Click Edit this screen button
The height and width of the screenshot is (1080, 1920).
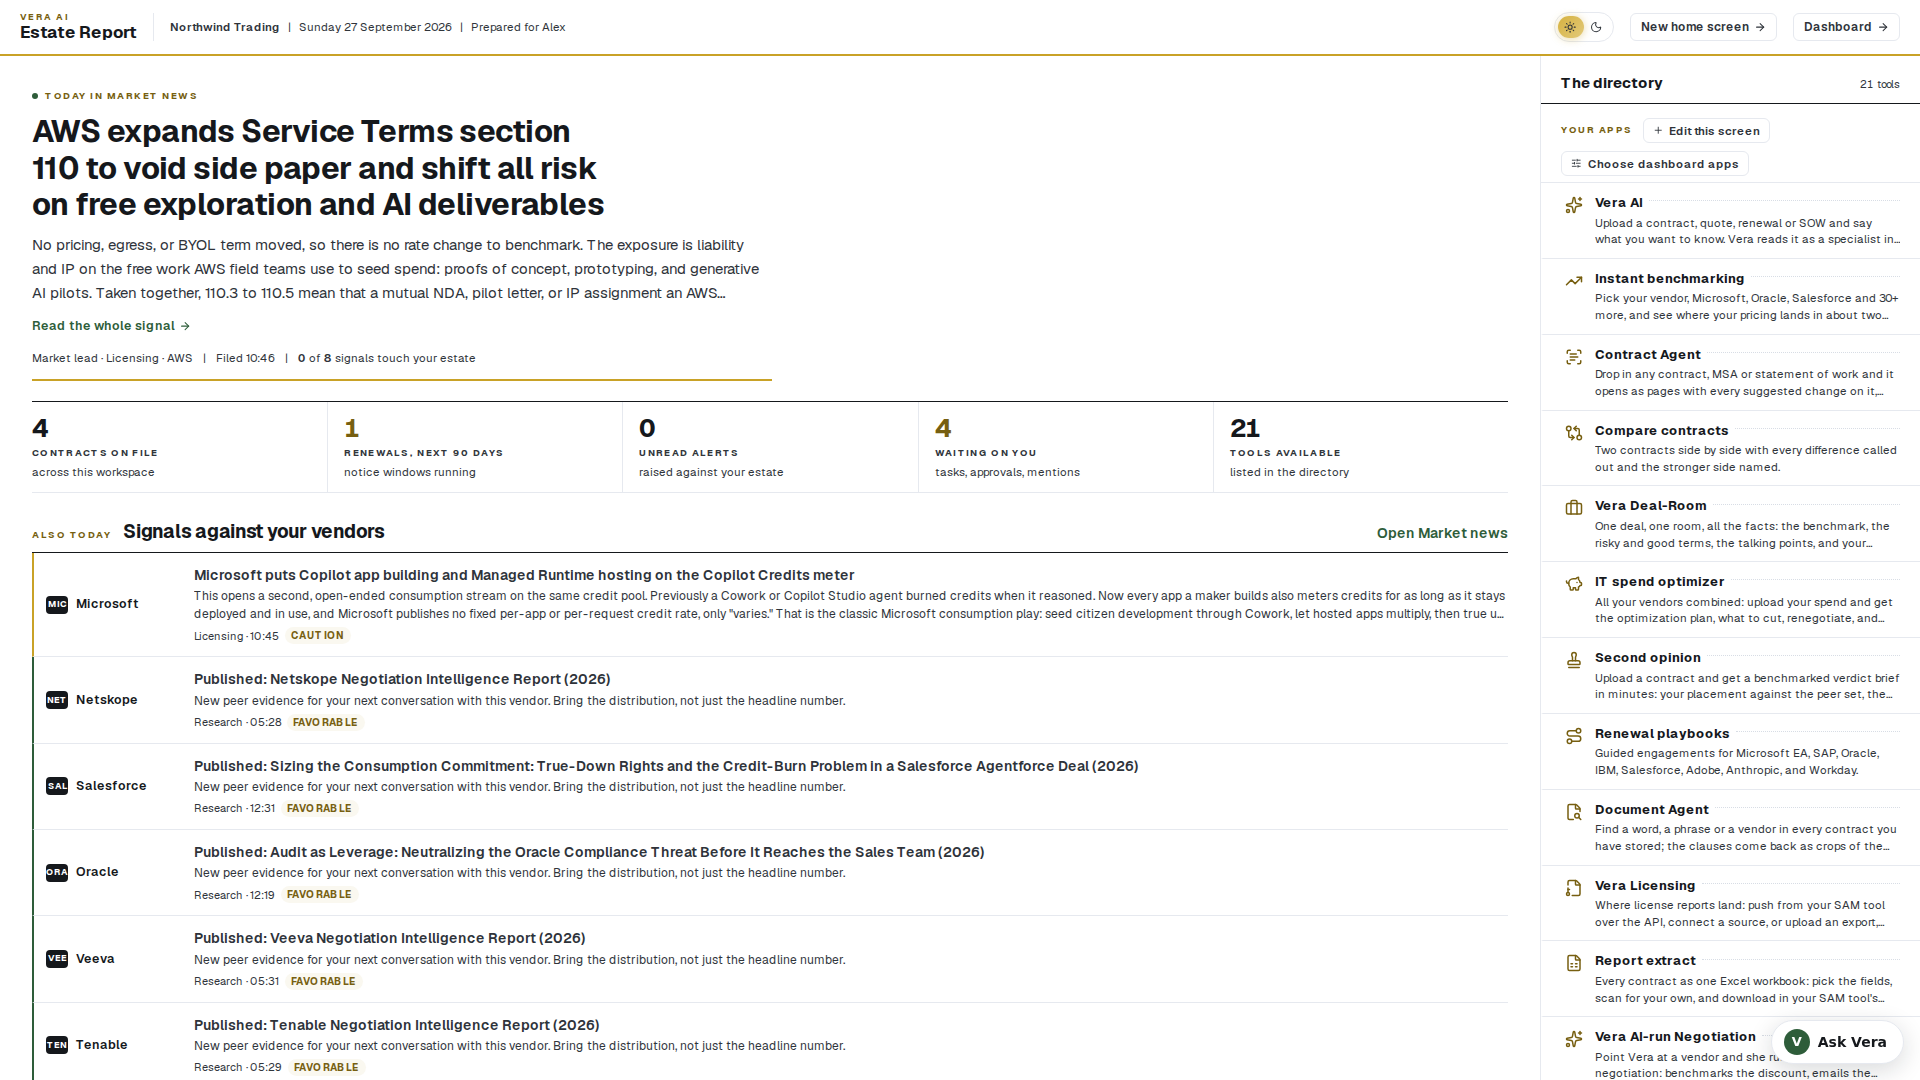[1706, 131]
